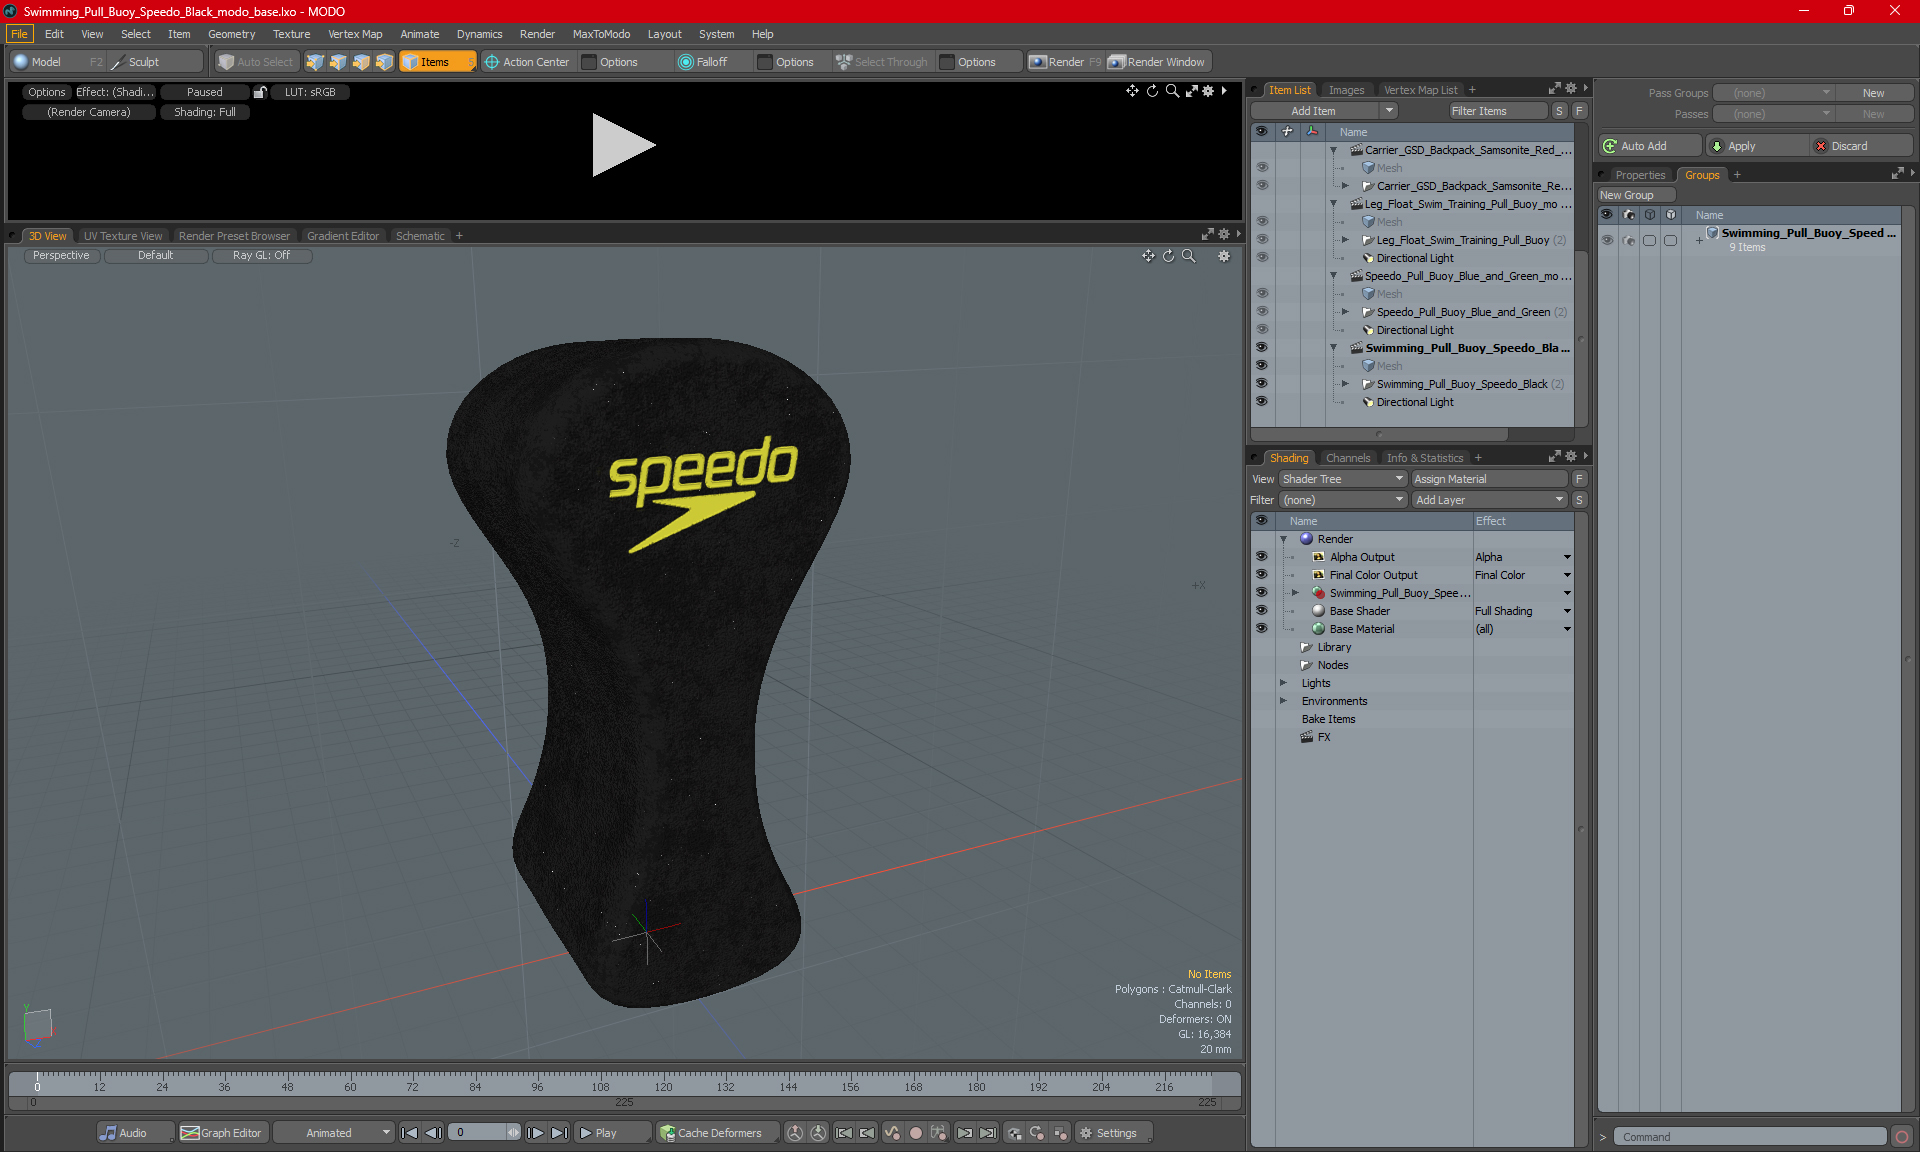Image resolution: width=1920 pixels, height=1152 pixels.
Task: Expand Swimming_Pull_Buoy_Speedo_Black (2) item
Action: coord(1345,384)
